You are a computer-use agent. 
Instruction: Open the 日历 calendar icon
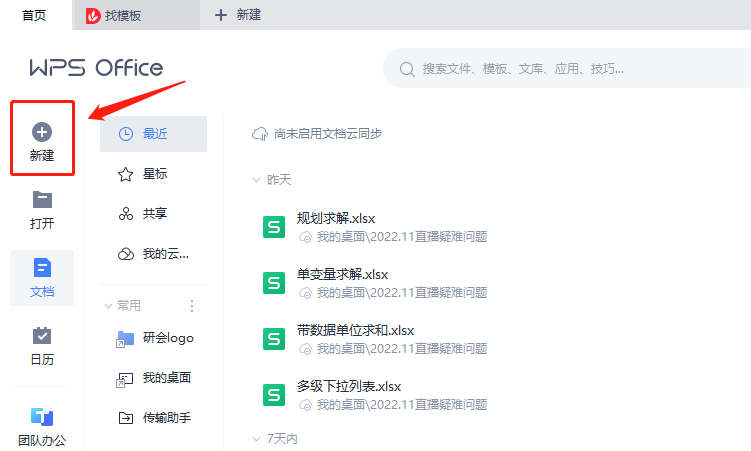(41, 336)
